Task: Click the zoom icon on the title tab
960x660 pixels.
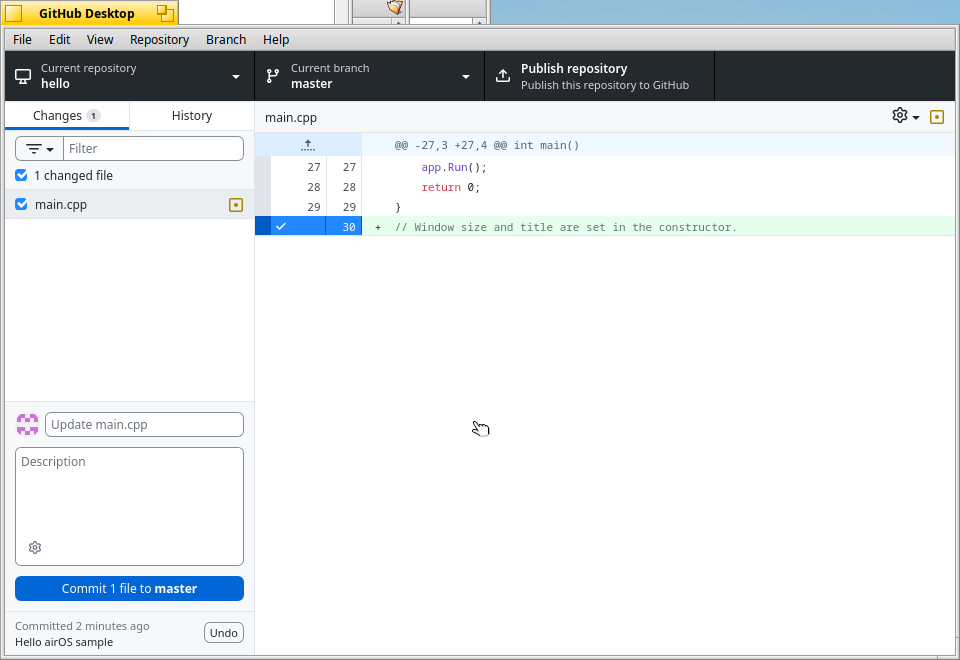Action: tap(165, 12)
